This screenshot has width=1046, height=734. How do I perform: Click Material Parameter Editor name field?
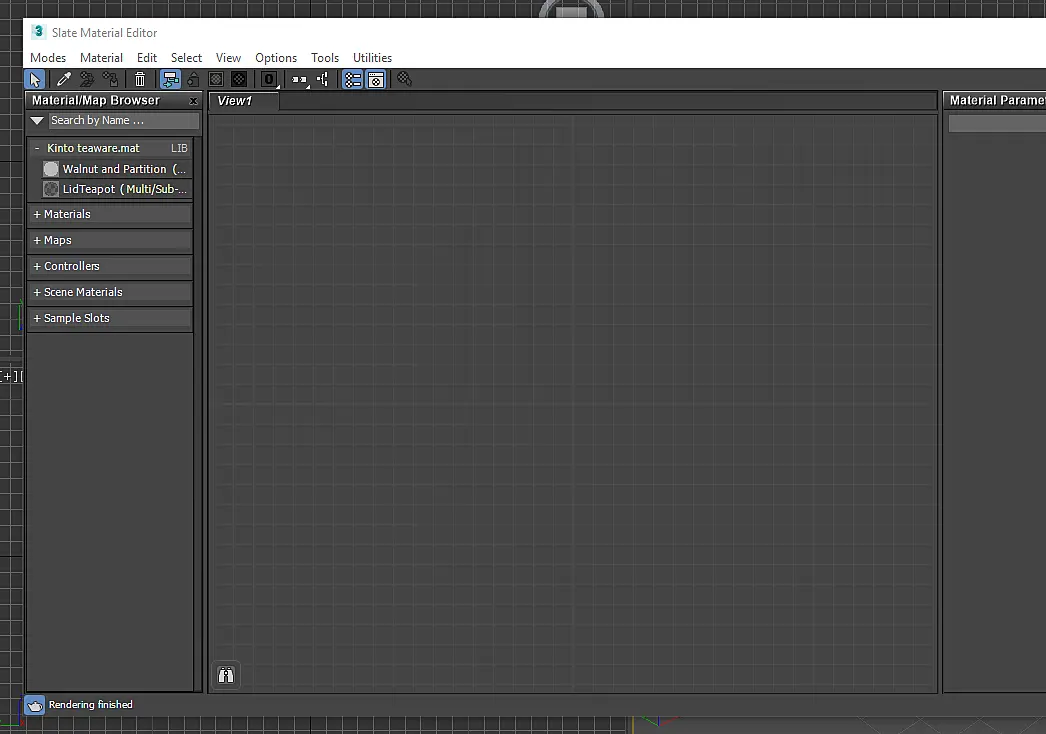(997, 123)
